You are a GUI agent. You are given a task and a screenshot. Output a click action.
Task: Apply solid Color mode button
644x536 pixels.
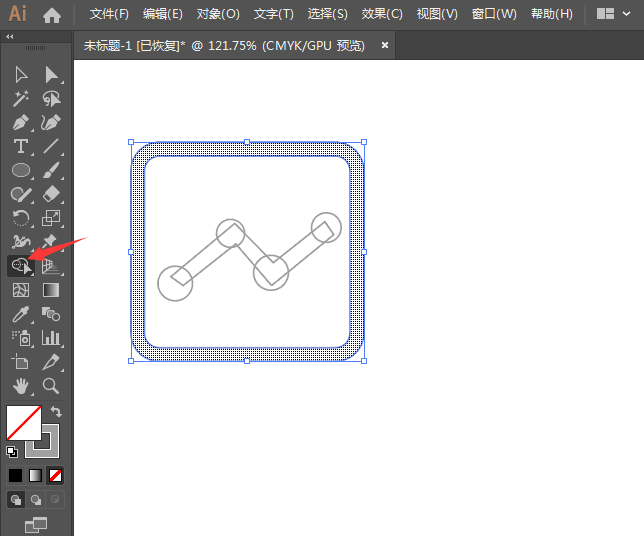point(16,476)
